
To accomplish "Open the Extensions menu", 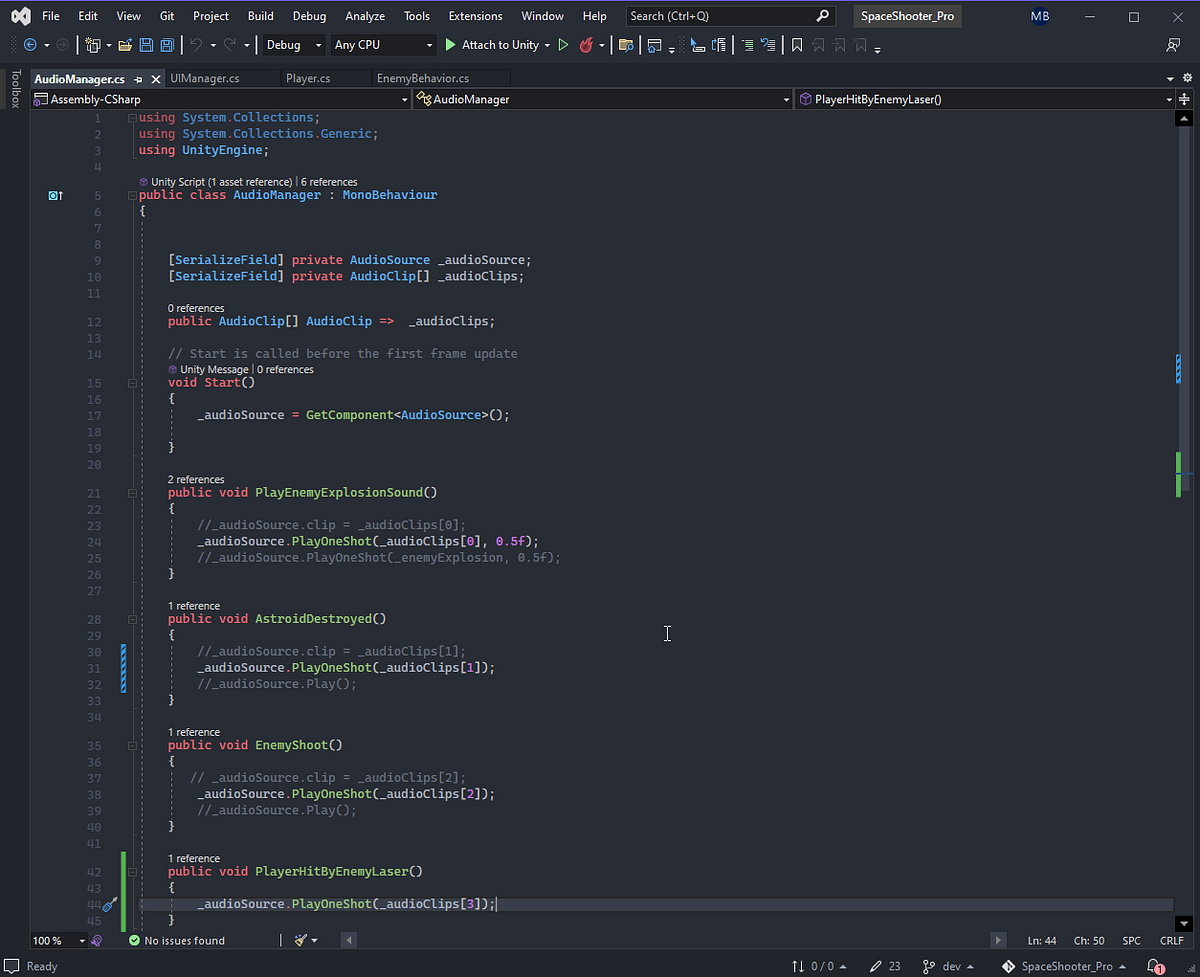I will point(475,16).
